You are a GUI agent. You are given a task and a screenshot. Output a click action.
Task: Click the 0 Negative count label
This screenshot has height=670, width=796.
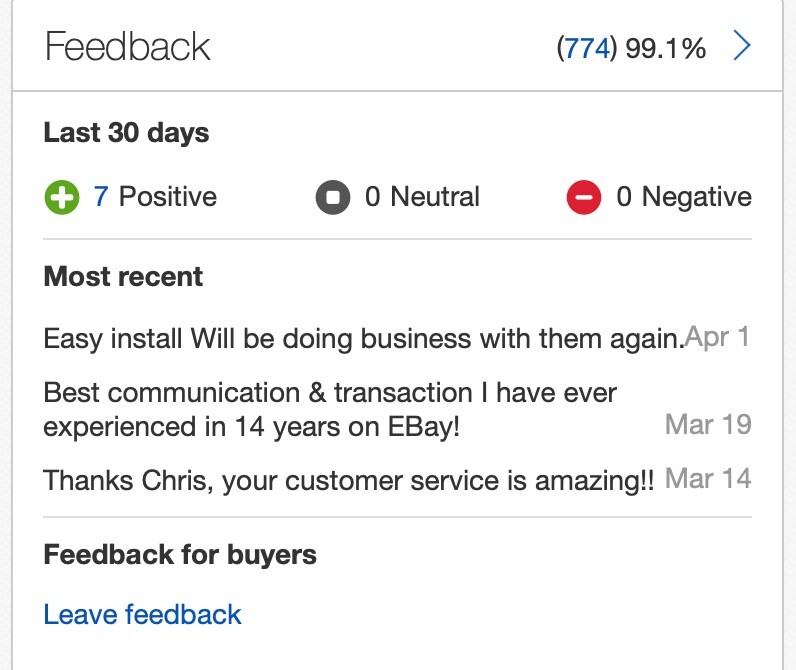pyautogui.click(x=684, y=196)
